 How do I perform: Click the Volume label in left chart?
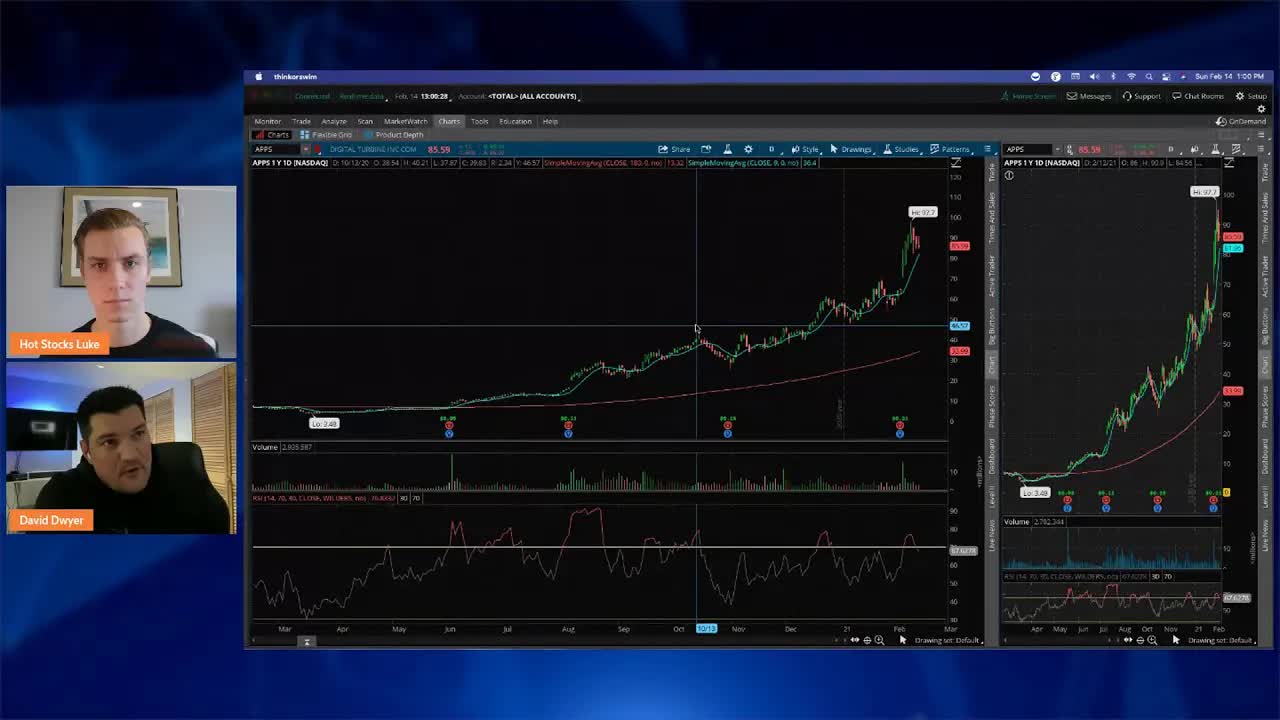[265, 447]
